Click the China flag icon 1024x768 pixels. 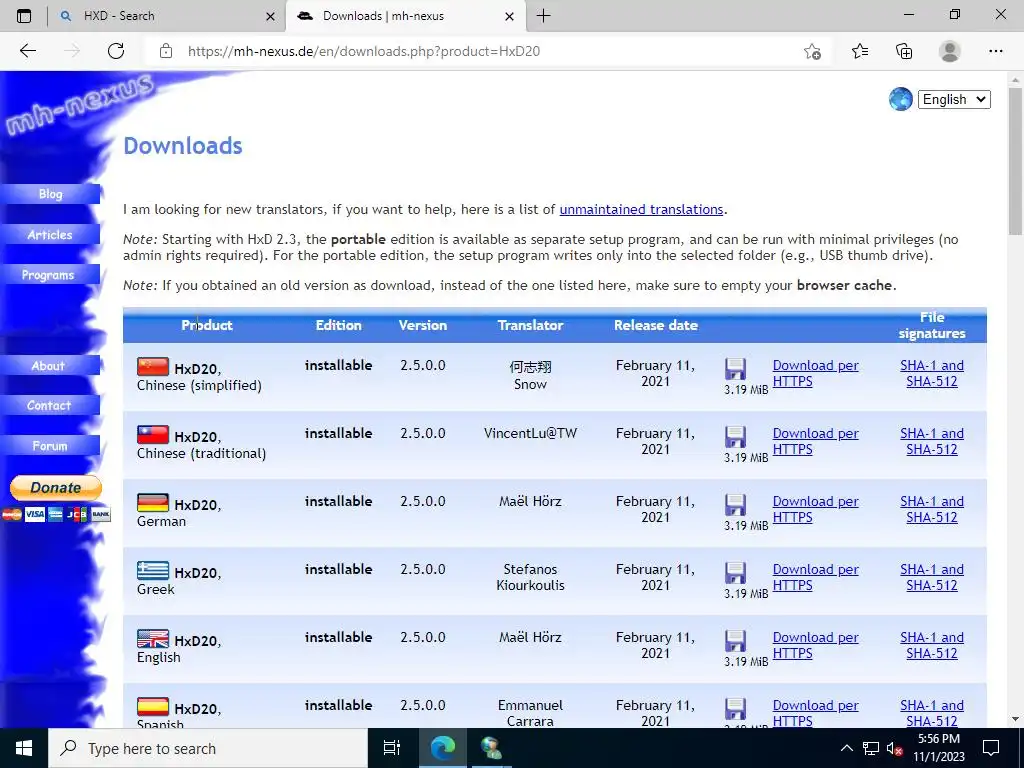(153, 366)
